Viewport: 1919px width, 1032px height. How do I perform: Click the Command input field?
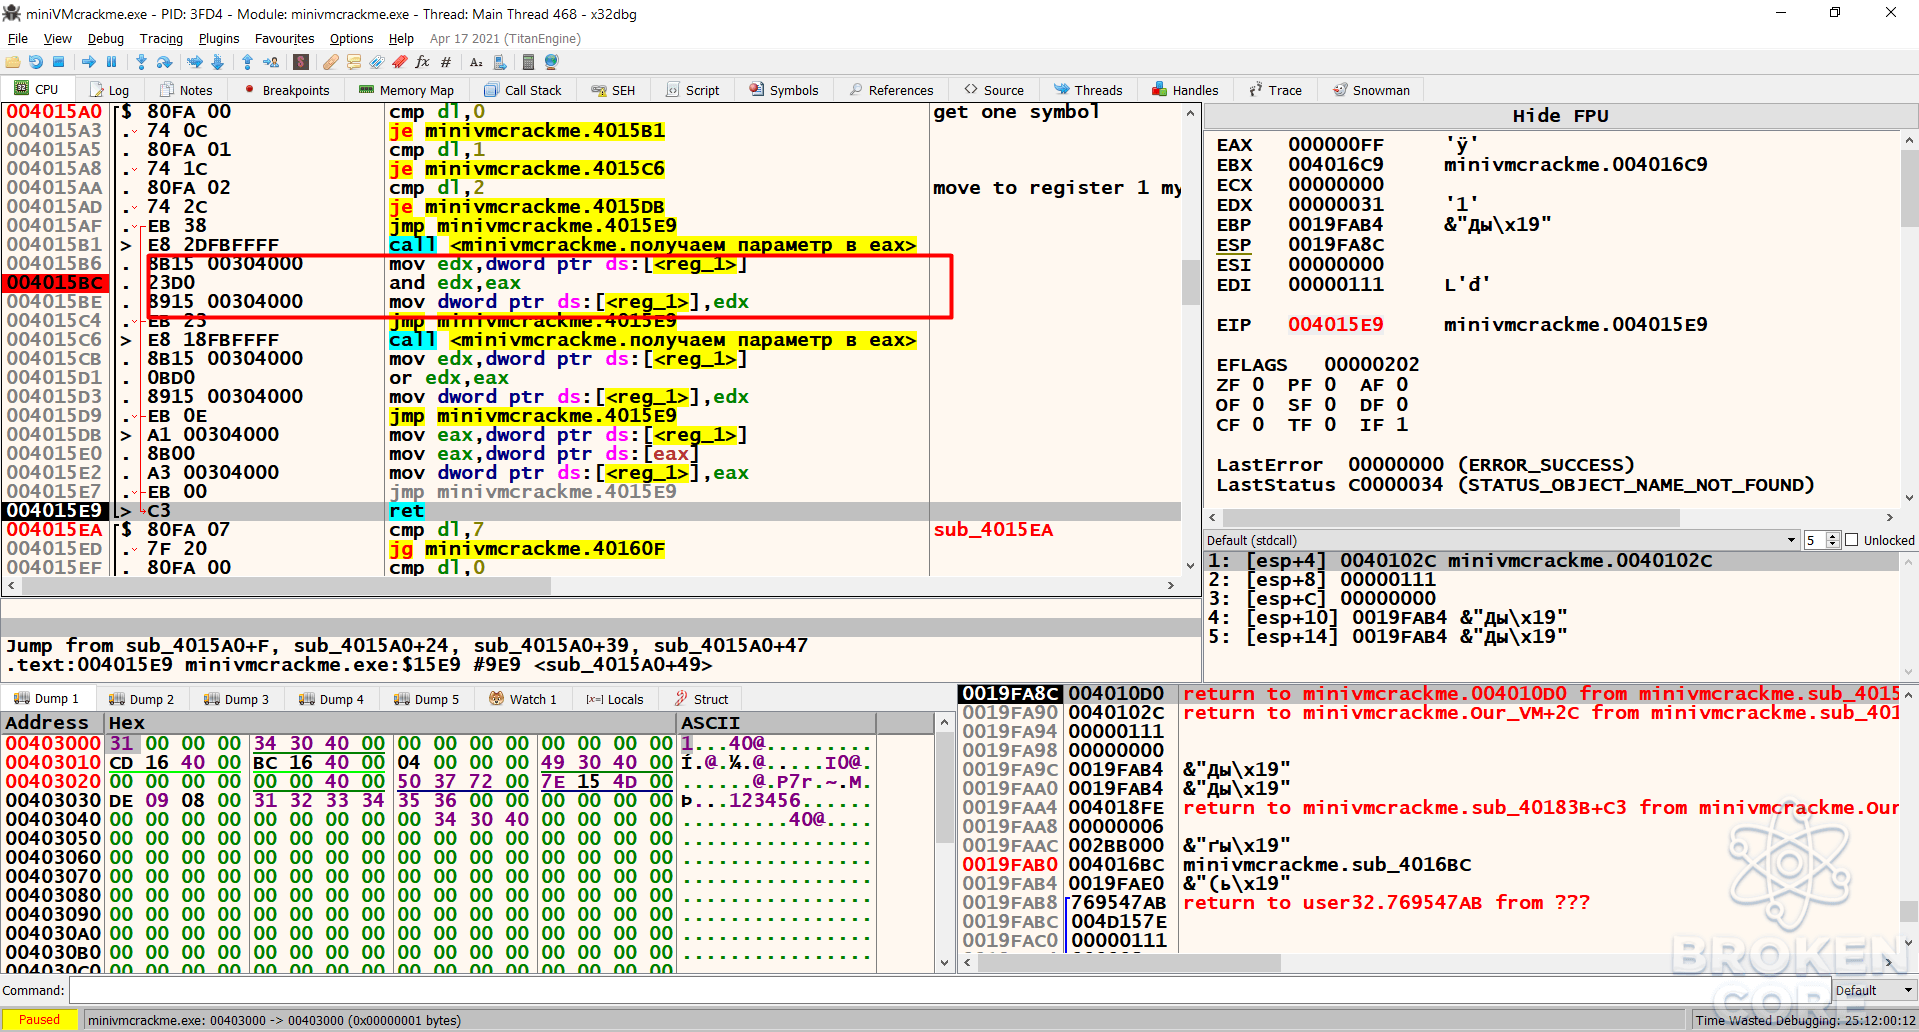click(x=948, y=990)
